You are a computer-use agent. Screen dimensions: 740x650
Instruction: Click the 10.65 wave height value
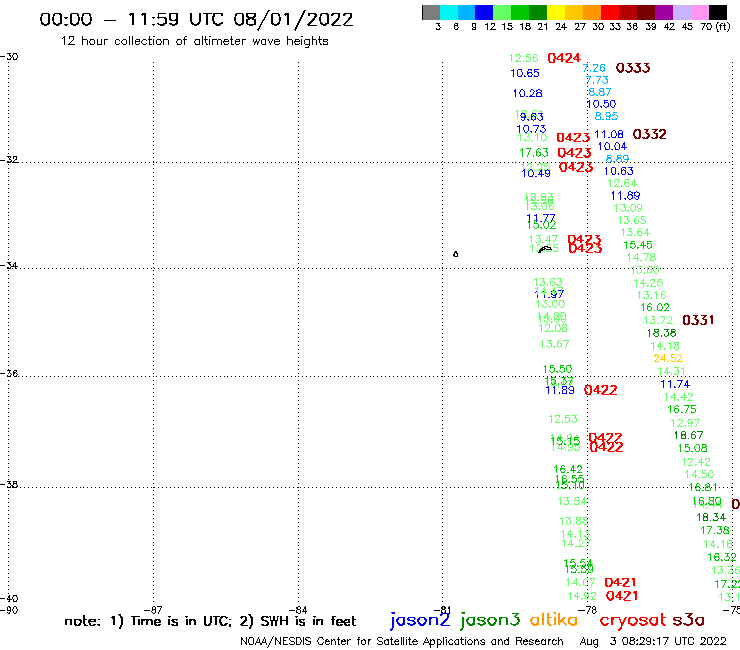[x=525, y=73]
